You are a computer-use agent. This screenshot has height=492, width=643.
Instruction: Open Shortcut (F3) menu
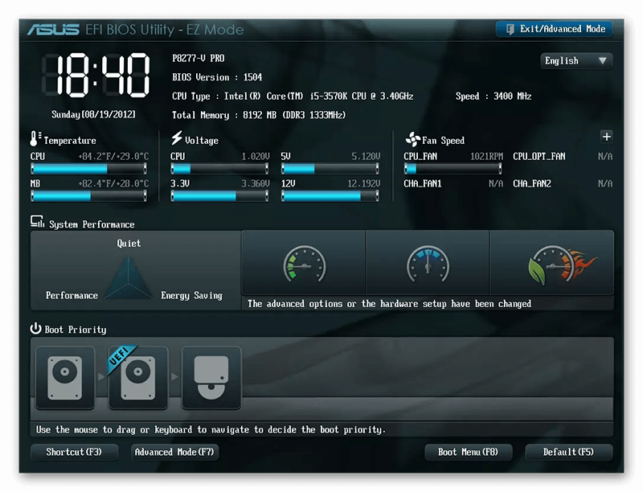click(x=74, y=452)
